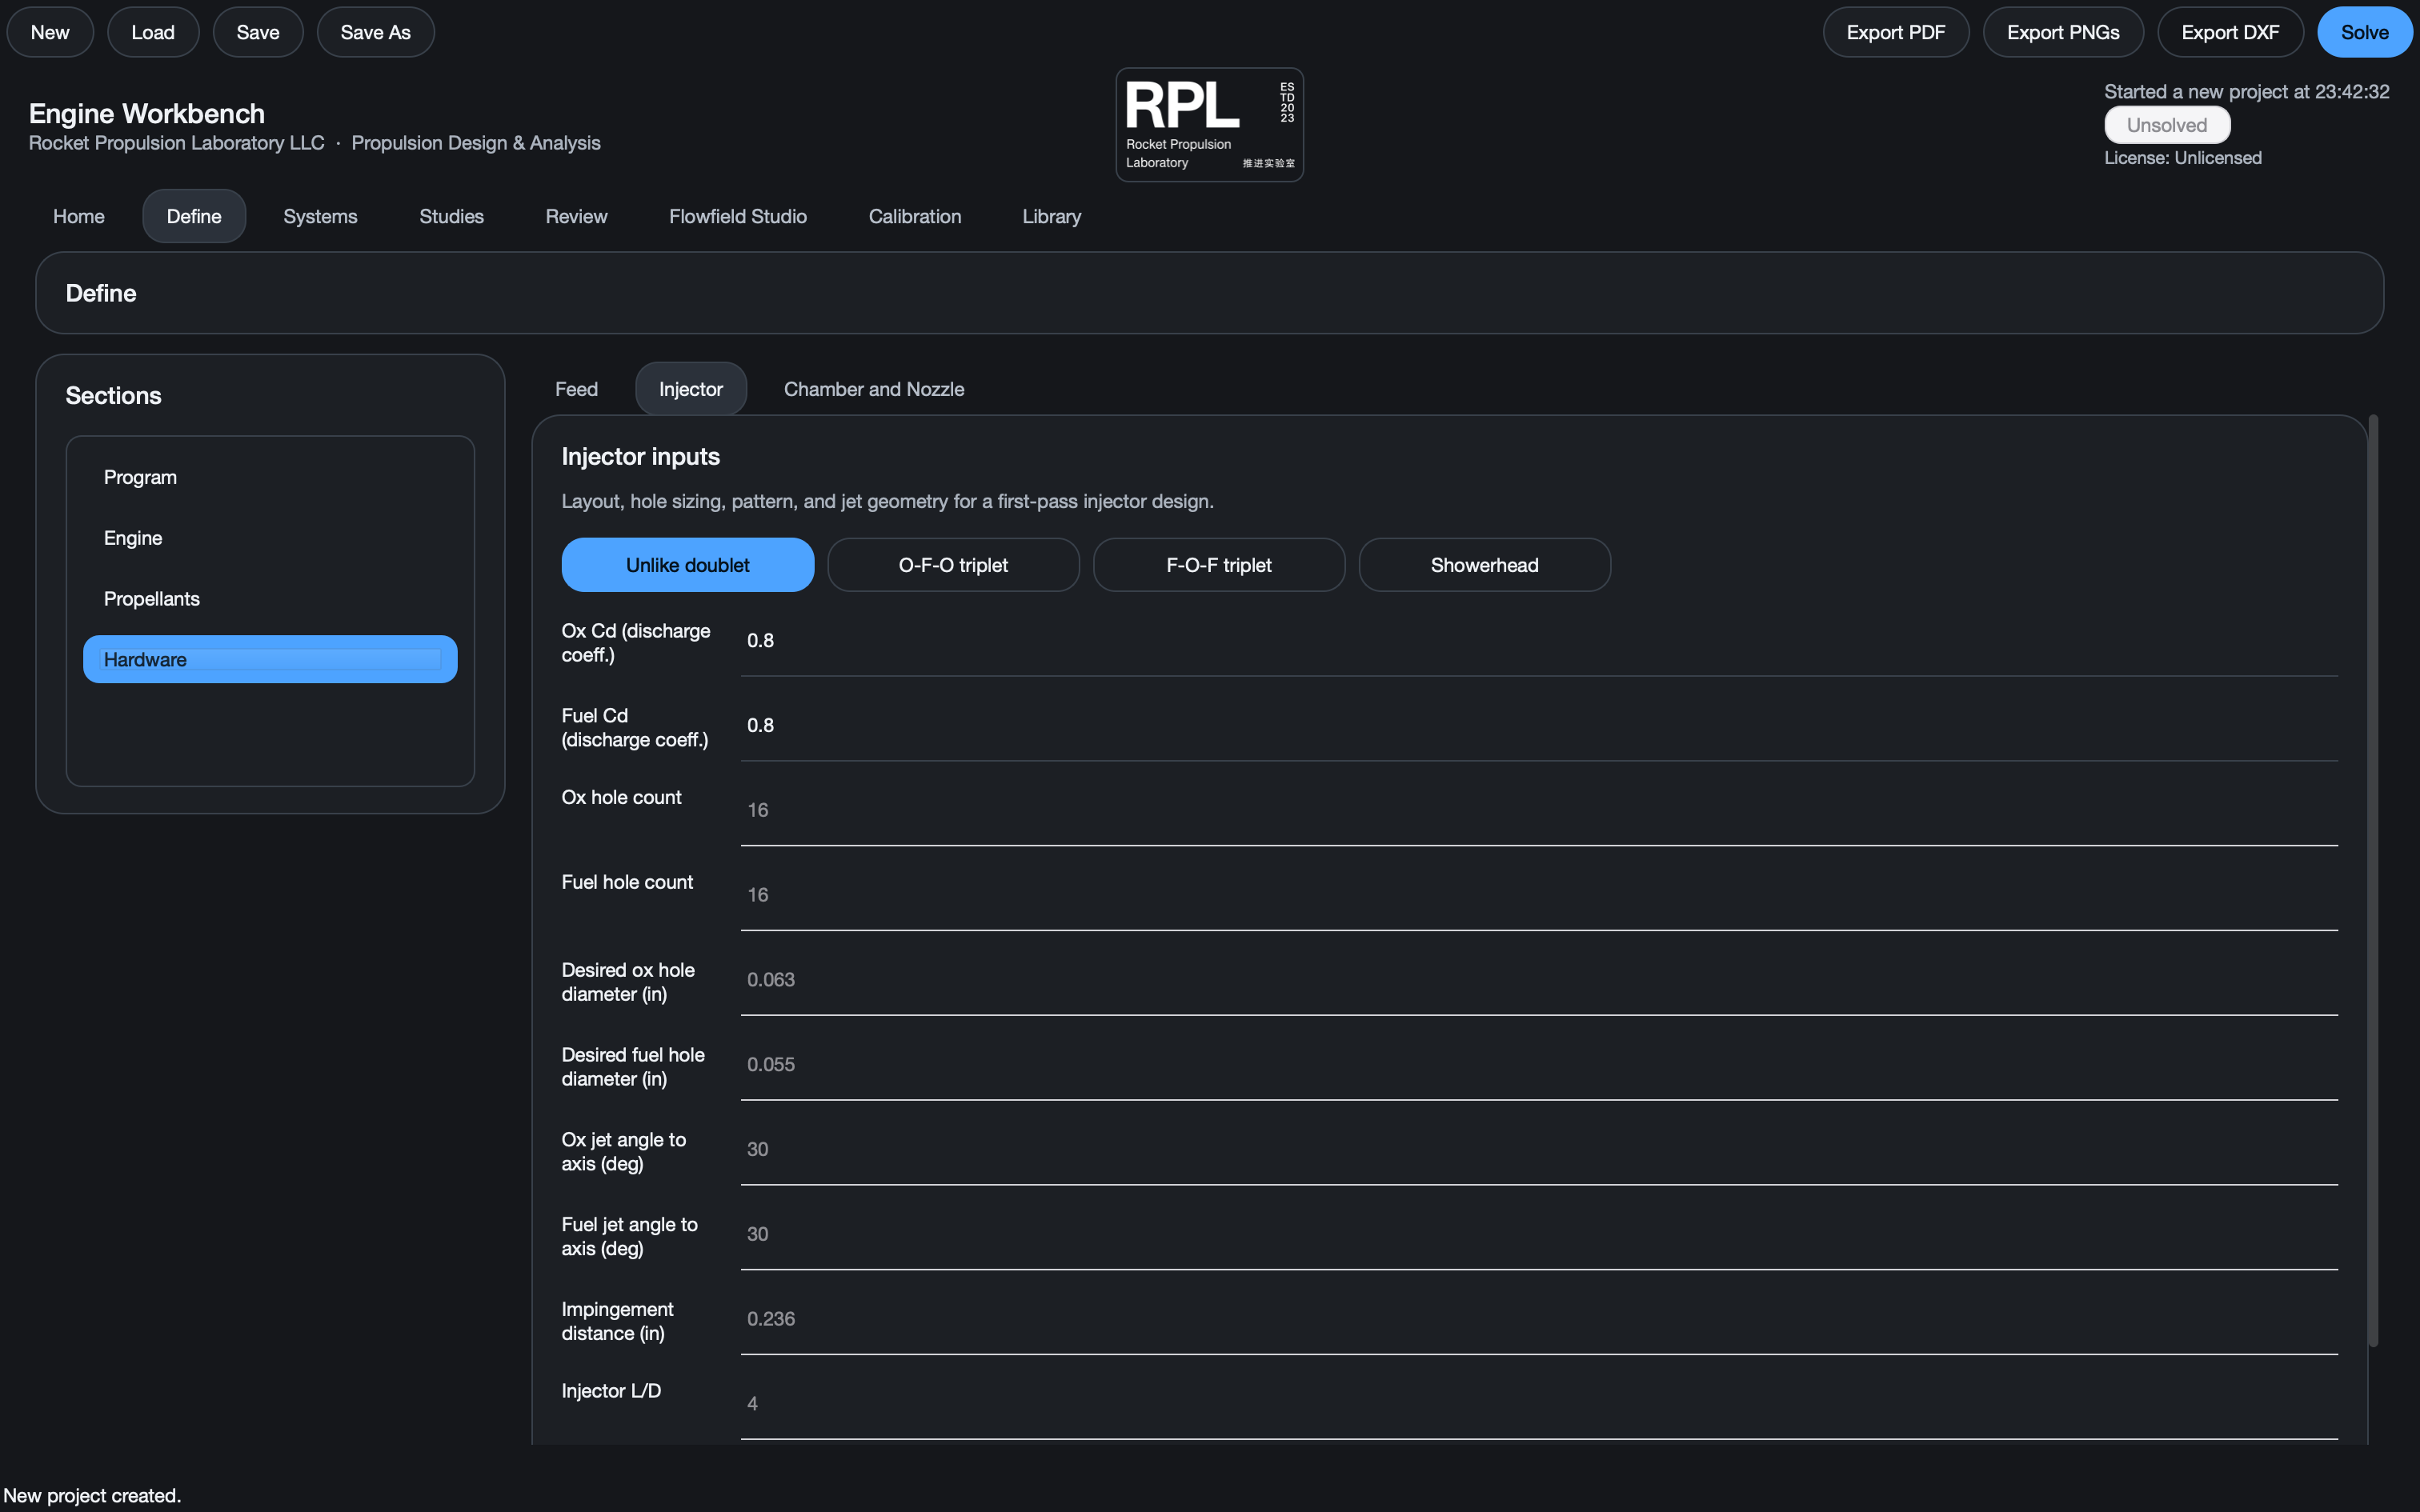
Task: Select the F-O-F triplet injector type
Action: click(x=1219, y=565)
